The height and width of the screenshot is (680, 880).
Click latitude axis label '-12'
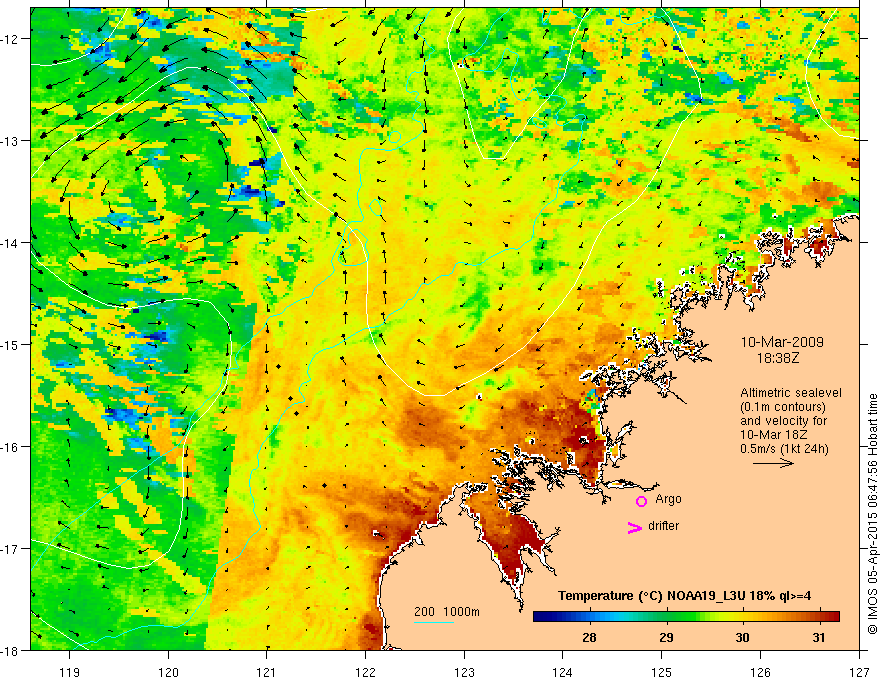point(9,39)
